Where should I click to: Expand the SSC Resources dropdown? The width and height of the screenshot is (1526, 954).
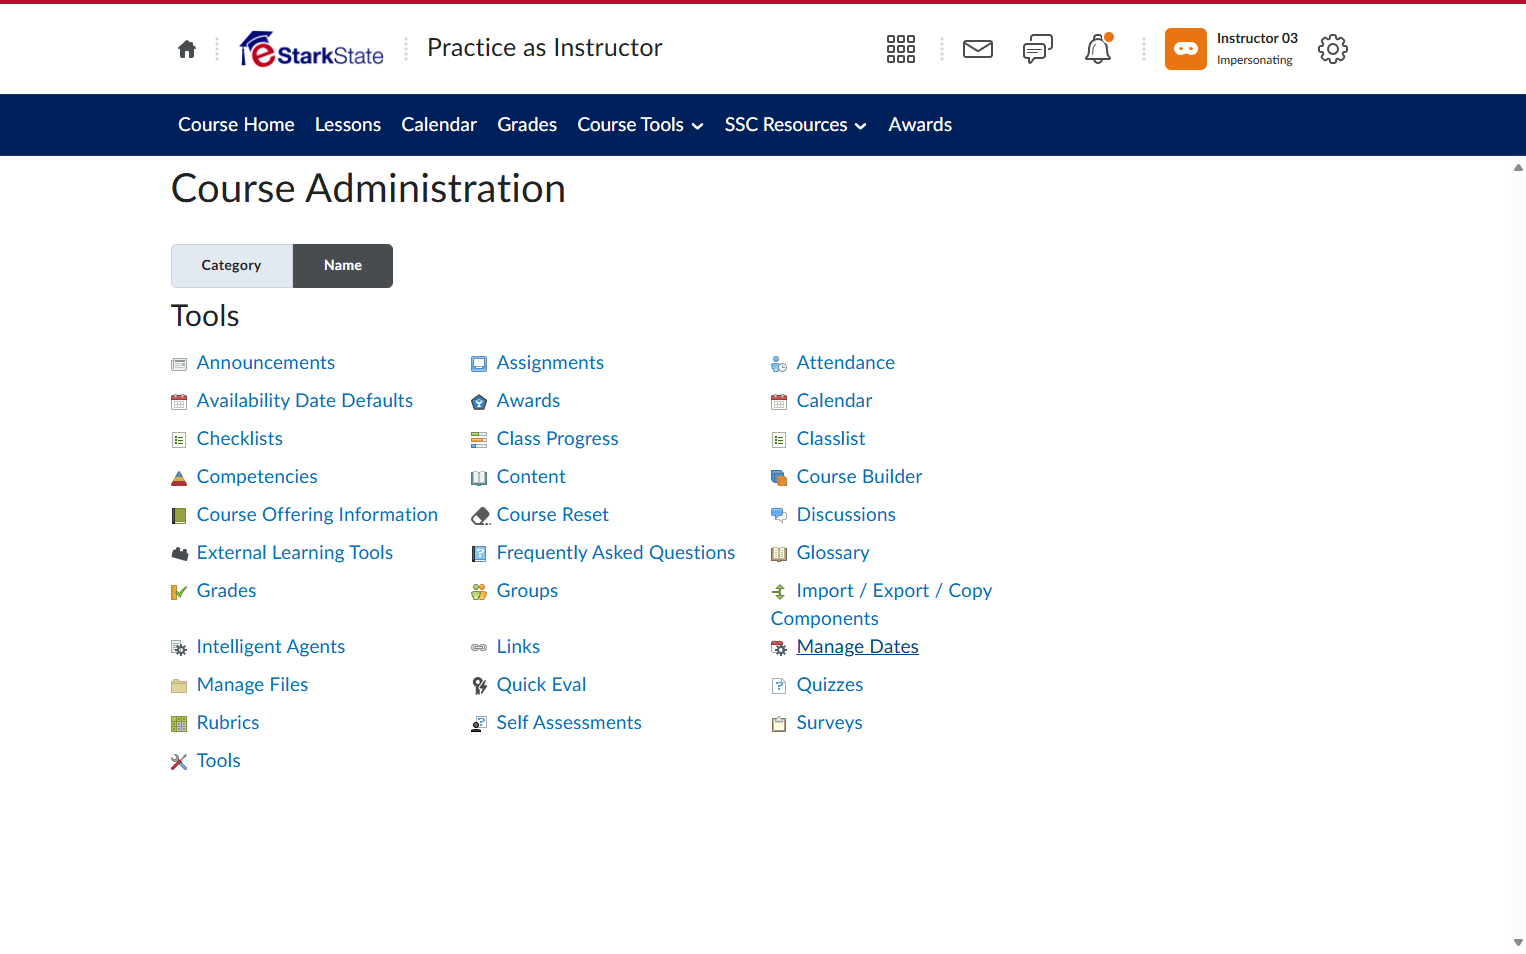[796, 125]
